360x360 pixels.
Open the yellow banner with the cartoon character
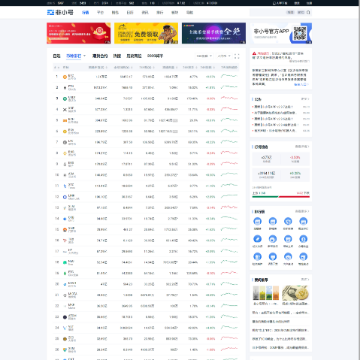click(x=146, y=33)
